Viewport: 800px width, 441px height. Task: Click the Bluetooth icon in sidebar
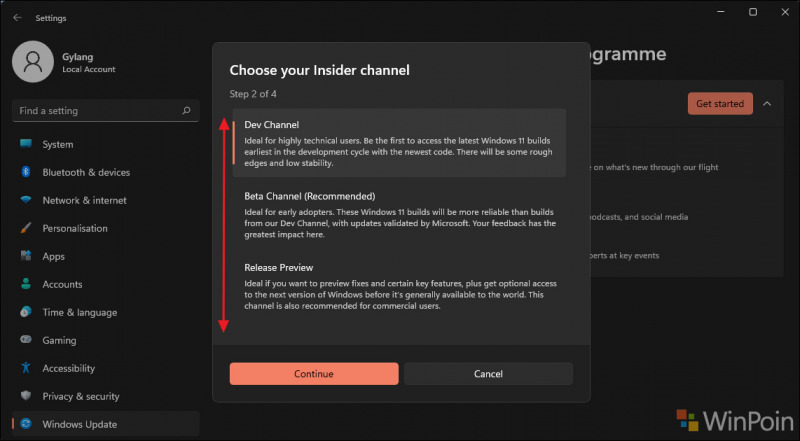tap(26, 172)
